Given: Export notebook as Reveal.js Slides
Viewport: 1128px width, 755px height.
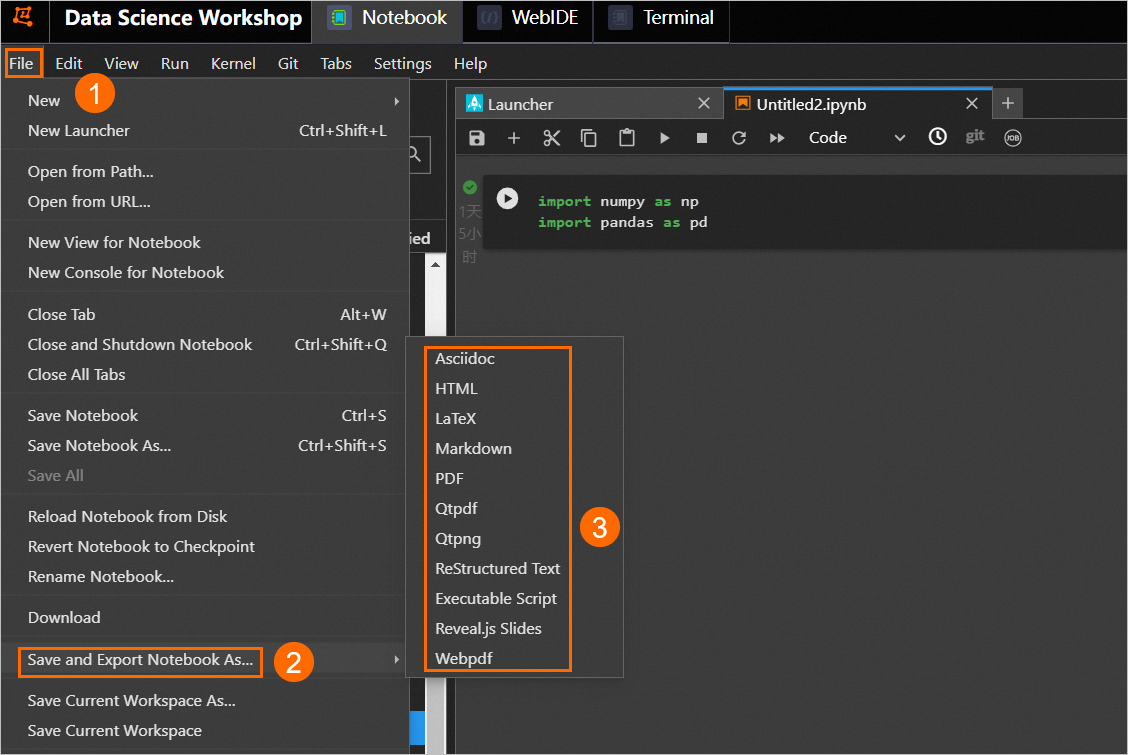Looking at the screenshot, I should [x=514, y=629].
